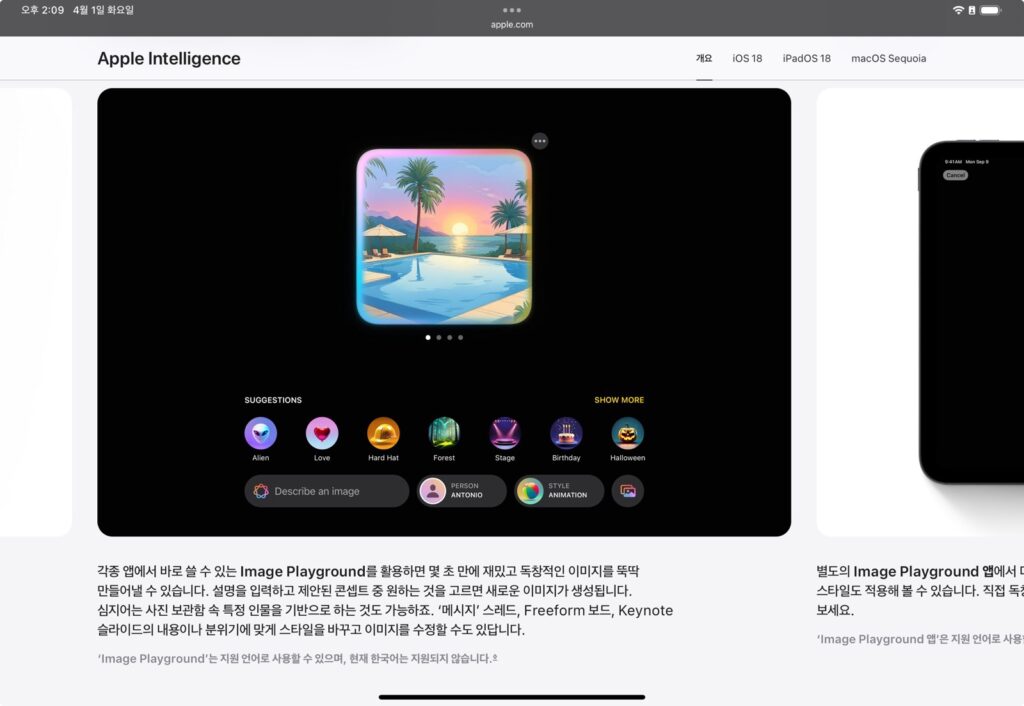Click the Cancel button on iPhone mockup
Screen dimensions: 1024x706
[955, 175]
